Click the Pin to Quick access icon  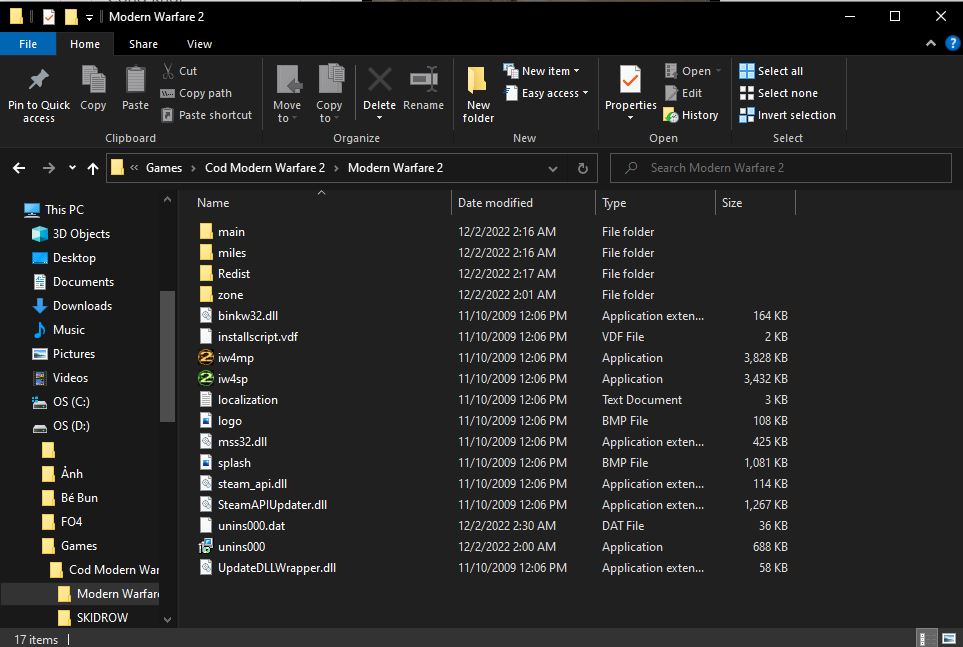coord(39,80)
